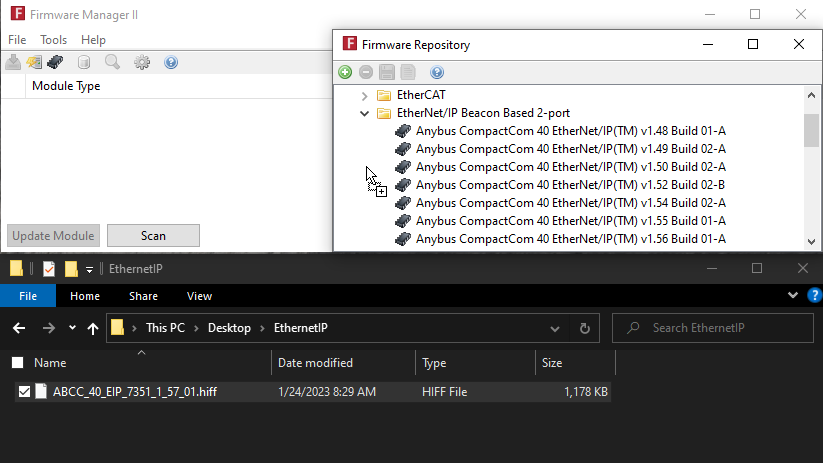Expand the EtherCAT tree node

tap(364, 96)
